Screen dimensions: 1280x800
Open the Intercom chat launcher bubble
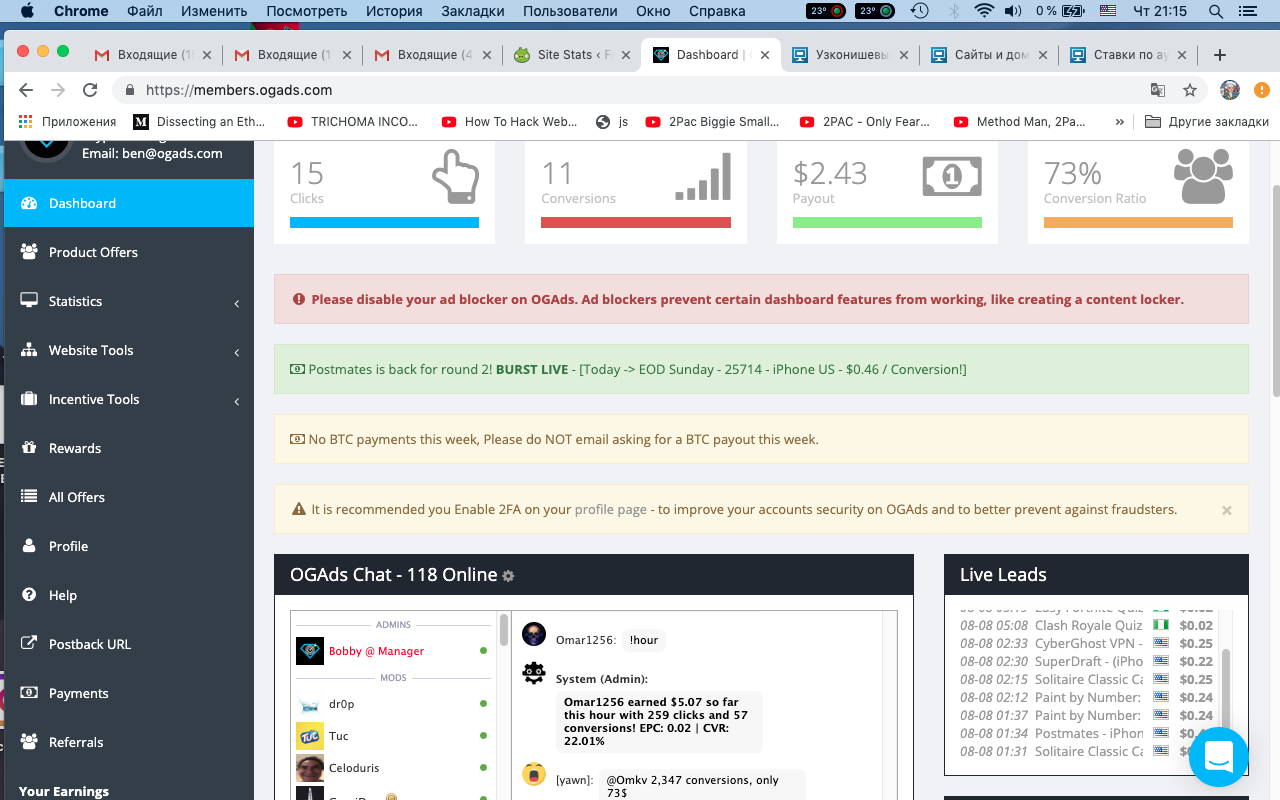(1219, 757)
